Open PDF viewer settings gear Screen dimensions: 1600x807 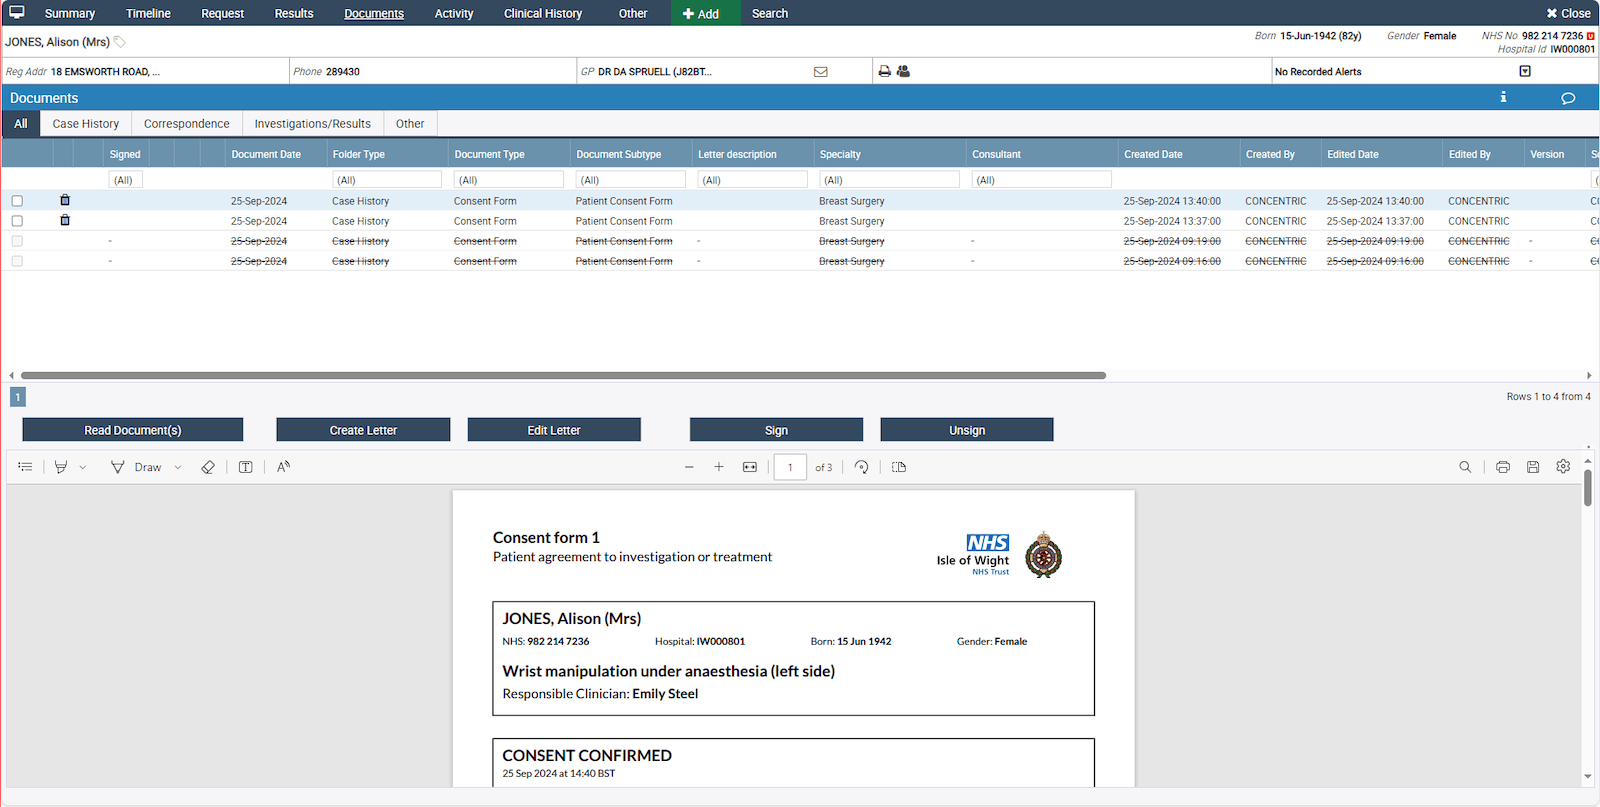point(1563,467)
